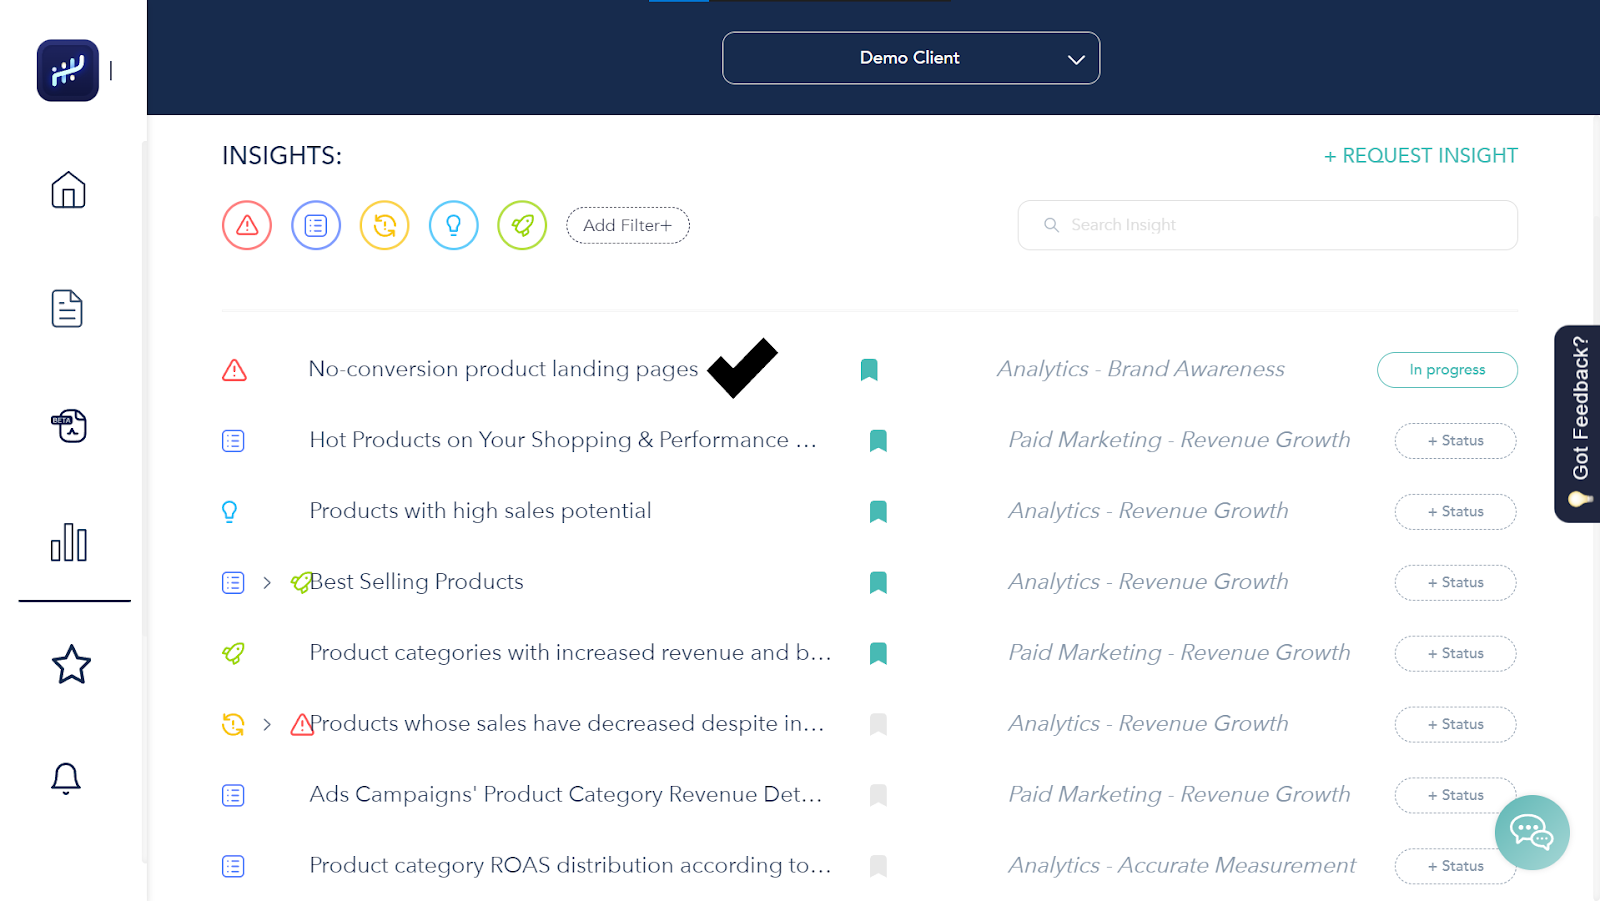Open the home icon in sidebar
1600x901 pixels.
[68, 190]
